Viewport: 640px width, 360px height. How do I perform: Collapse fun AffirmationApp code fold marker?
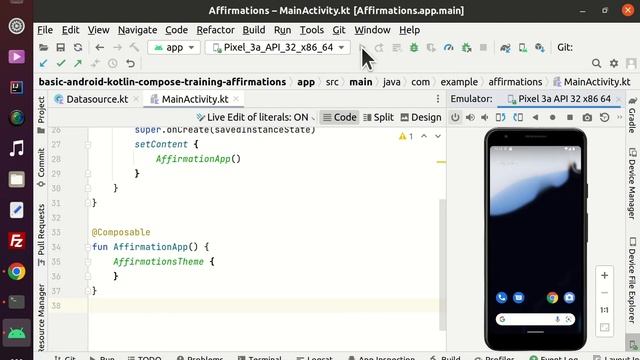click(87, 247)
